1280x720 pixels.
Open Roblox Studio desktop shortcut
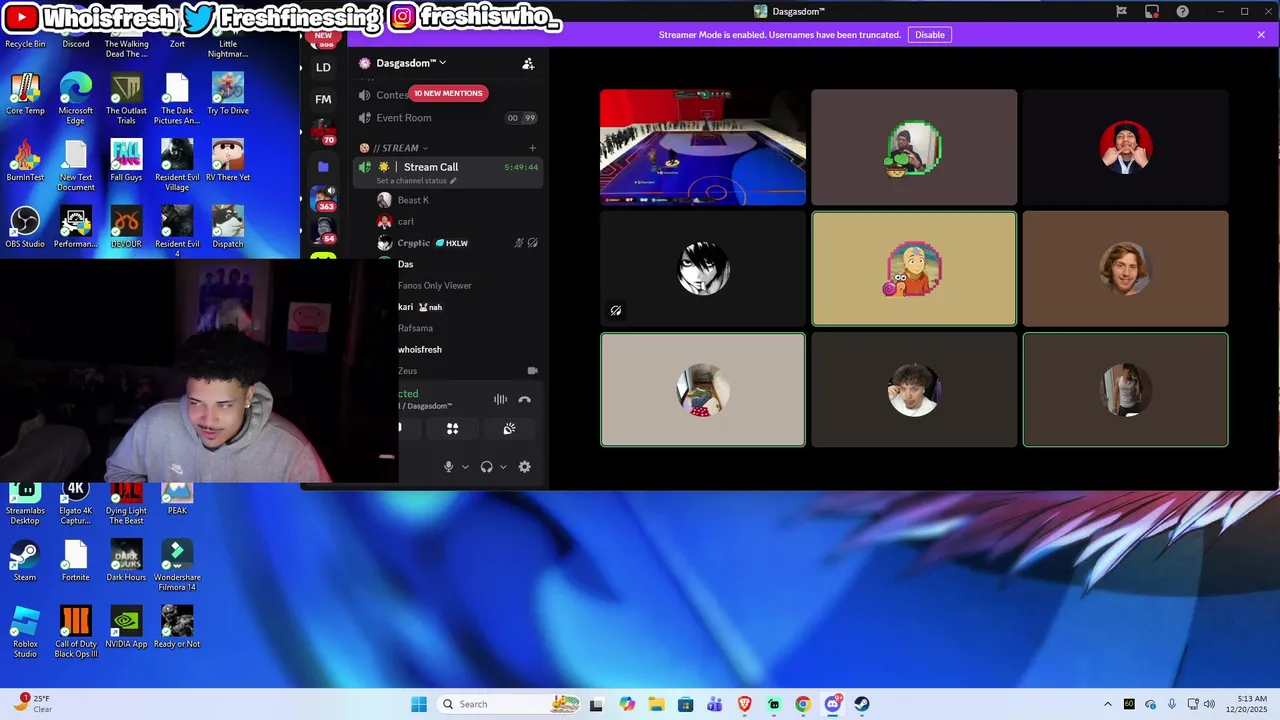tap(25, 632)
